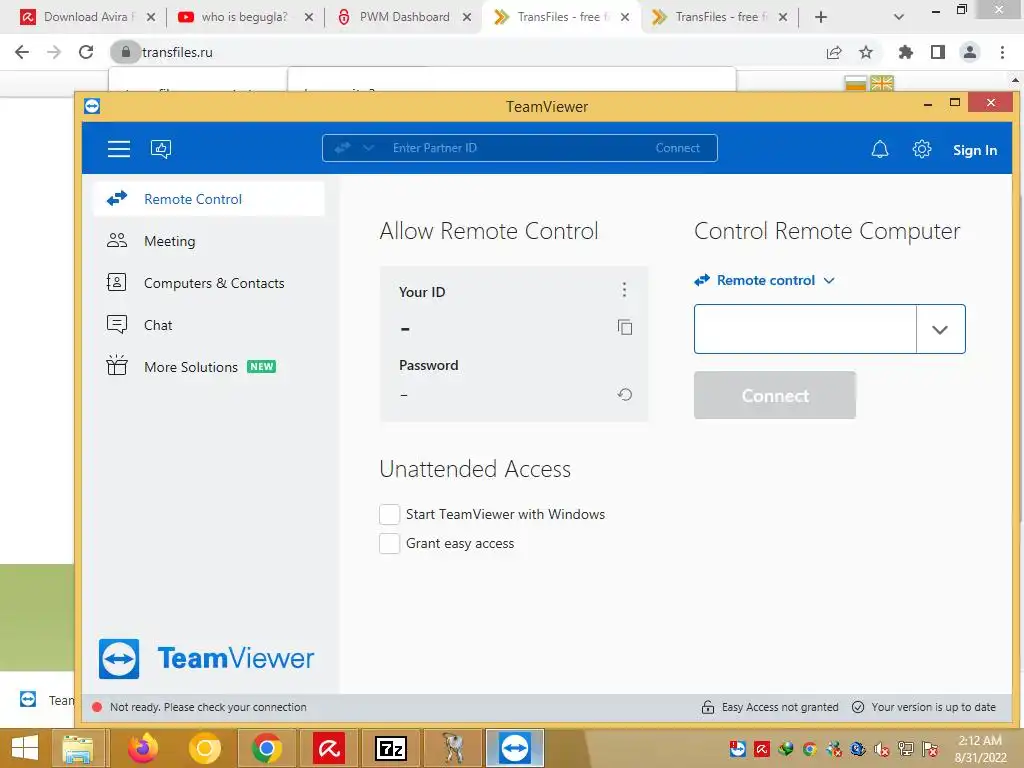
Task: Click Easy Access not granted status
Action: (x=780, y=707)
